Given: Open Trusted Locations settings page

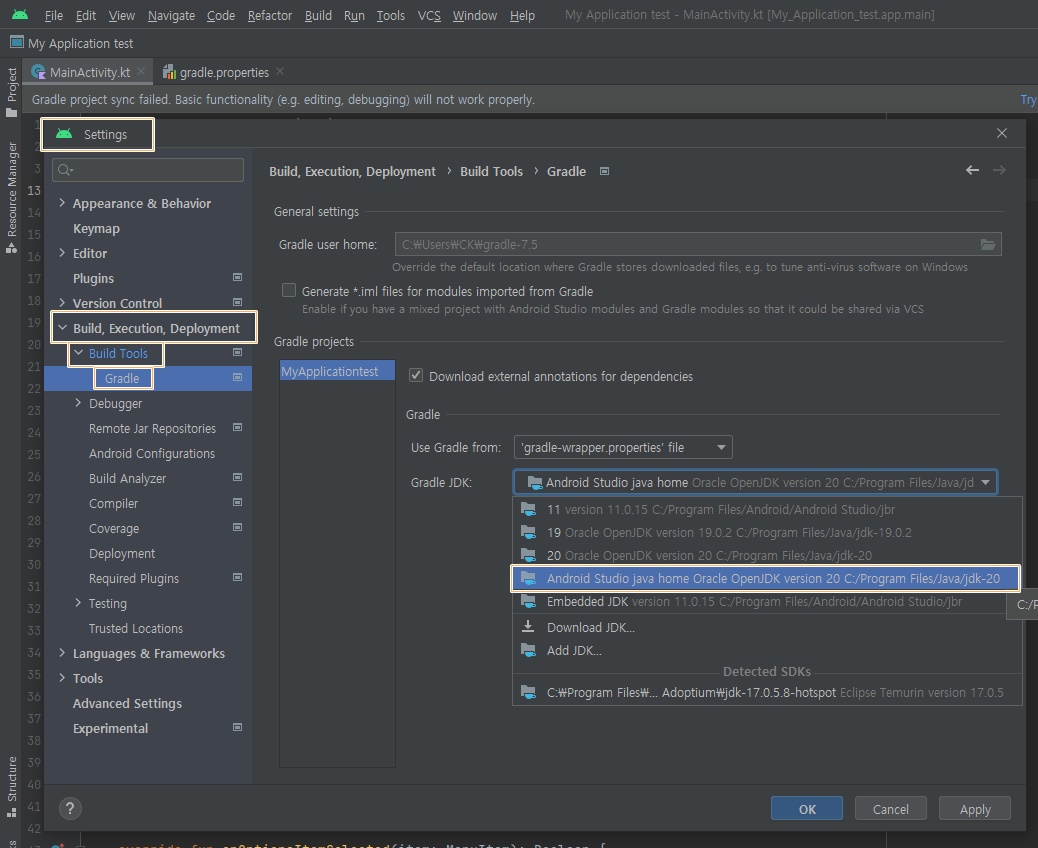Looking at the screenshot, I should click(136, 628).
